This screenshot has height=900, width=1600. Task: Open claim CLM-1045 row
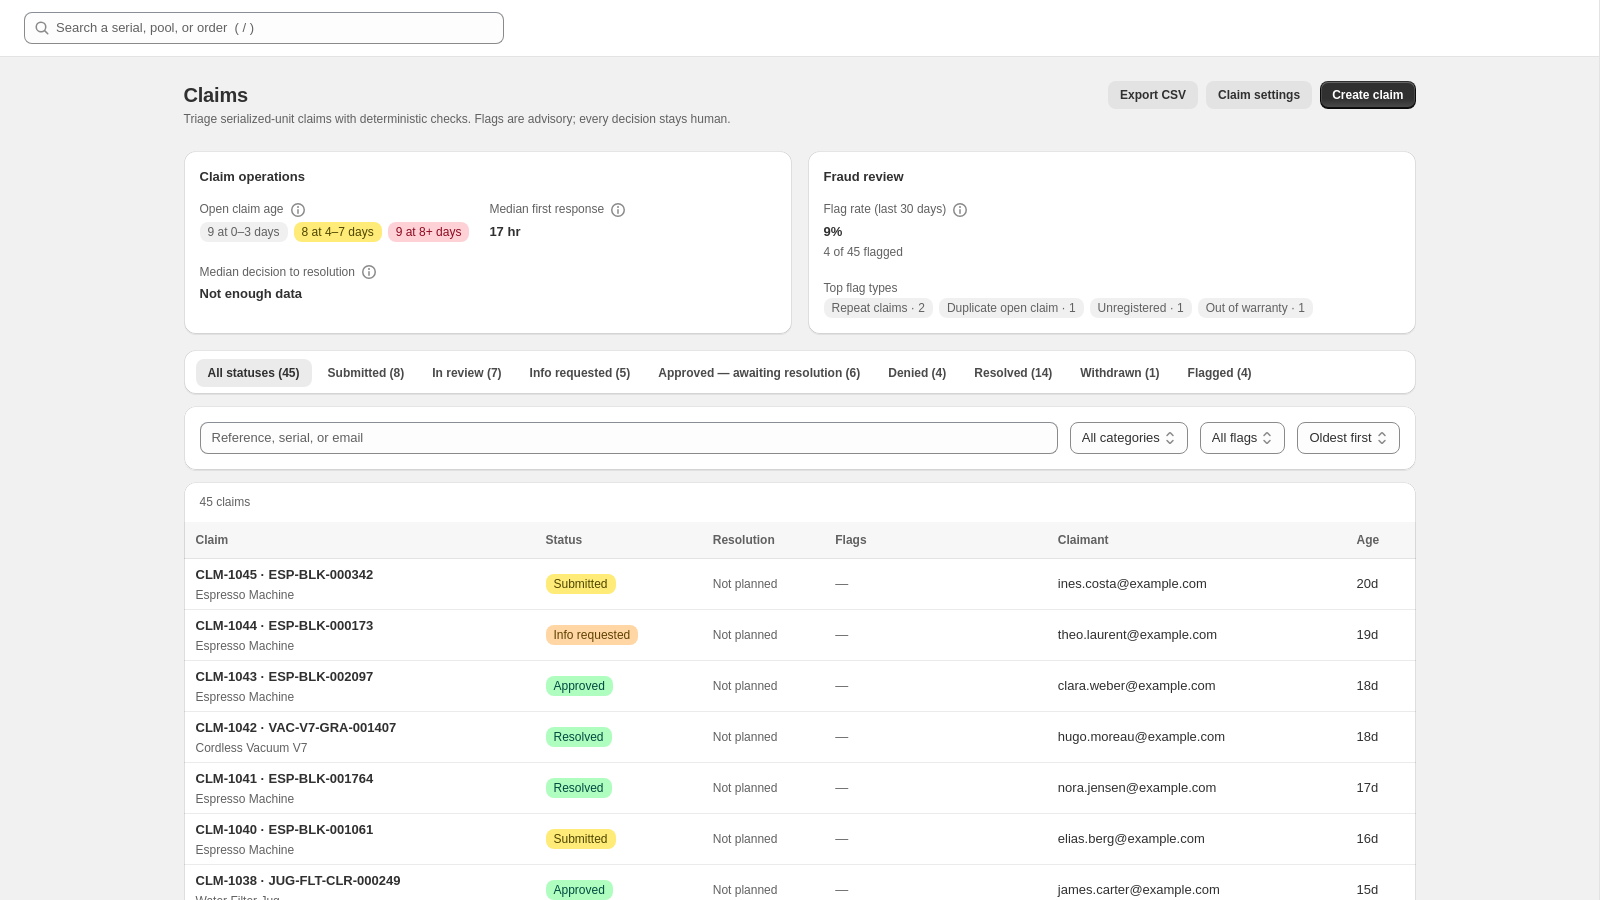pos(799,584)
